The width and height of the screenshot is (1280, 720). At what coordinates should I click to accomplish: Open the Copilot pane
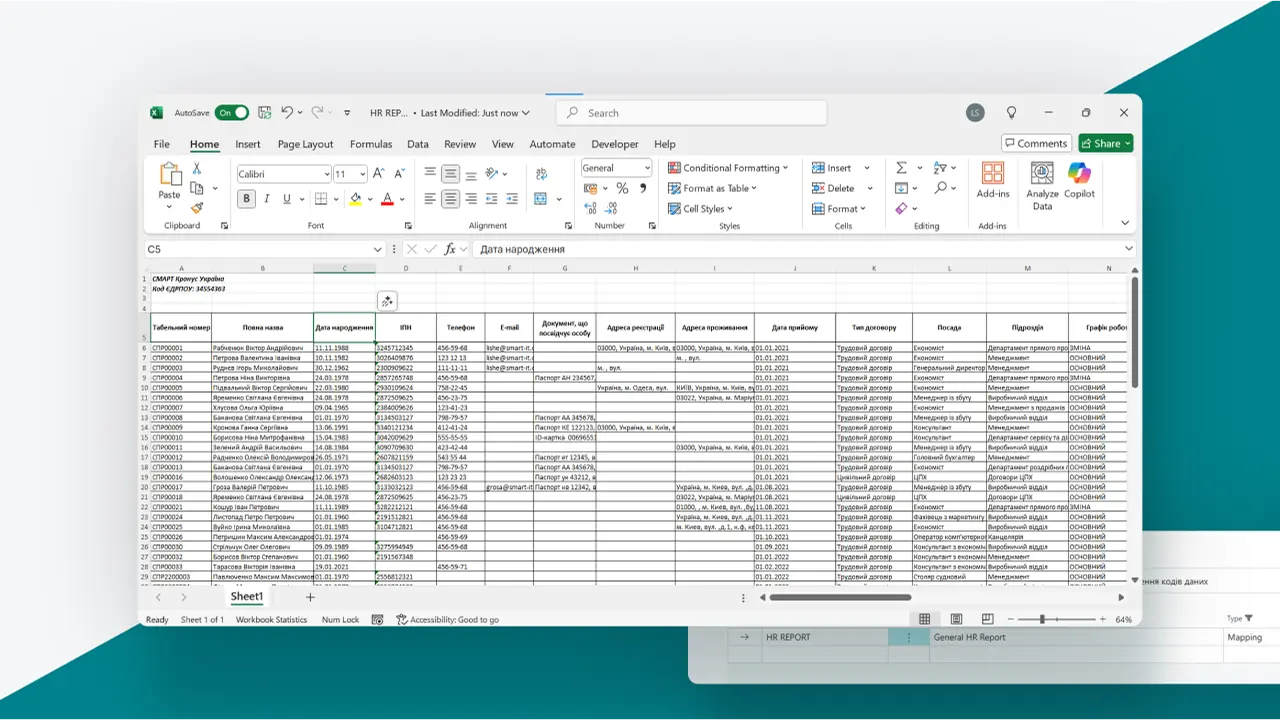pyautogui.click(x=1079, y=185)
